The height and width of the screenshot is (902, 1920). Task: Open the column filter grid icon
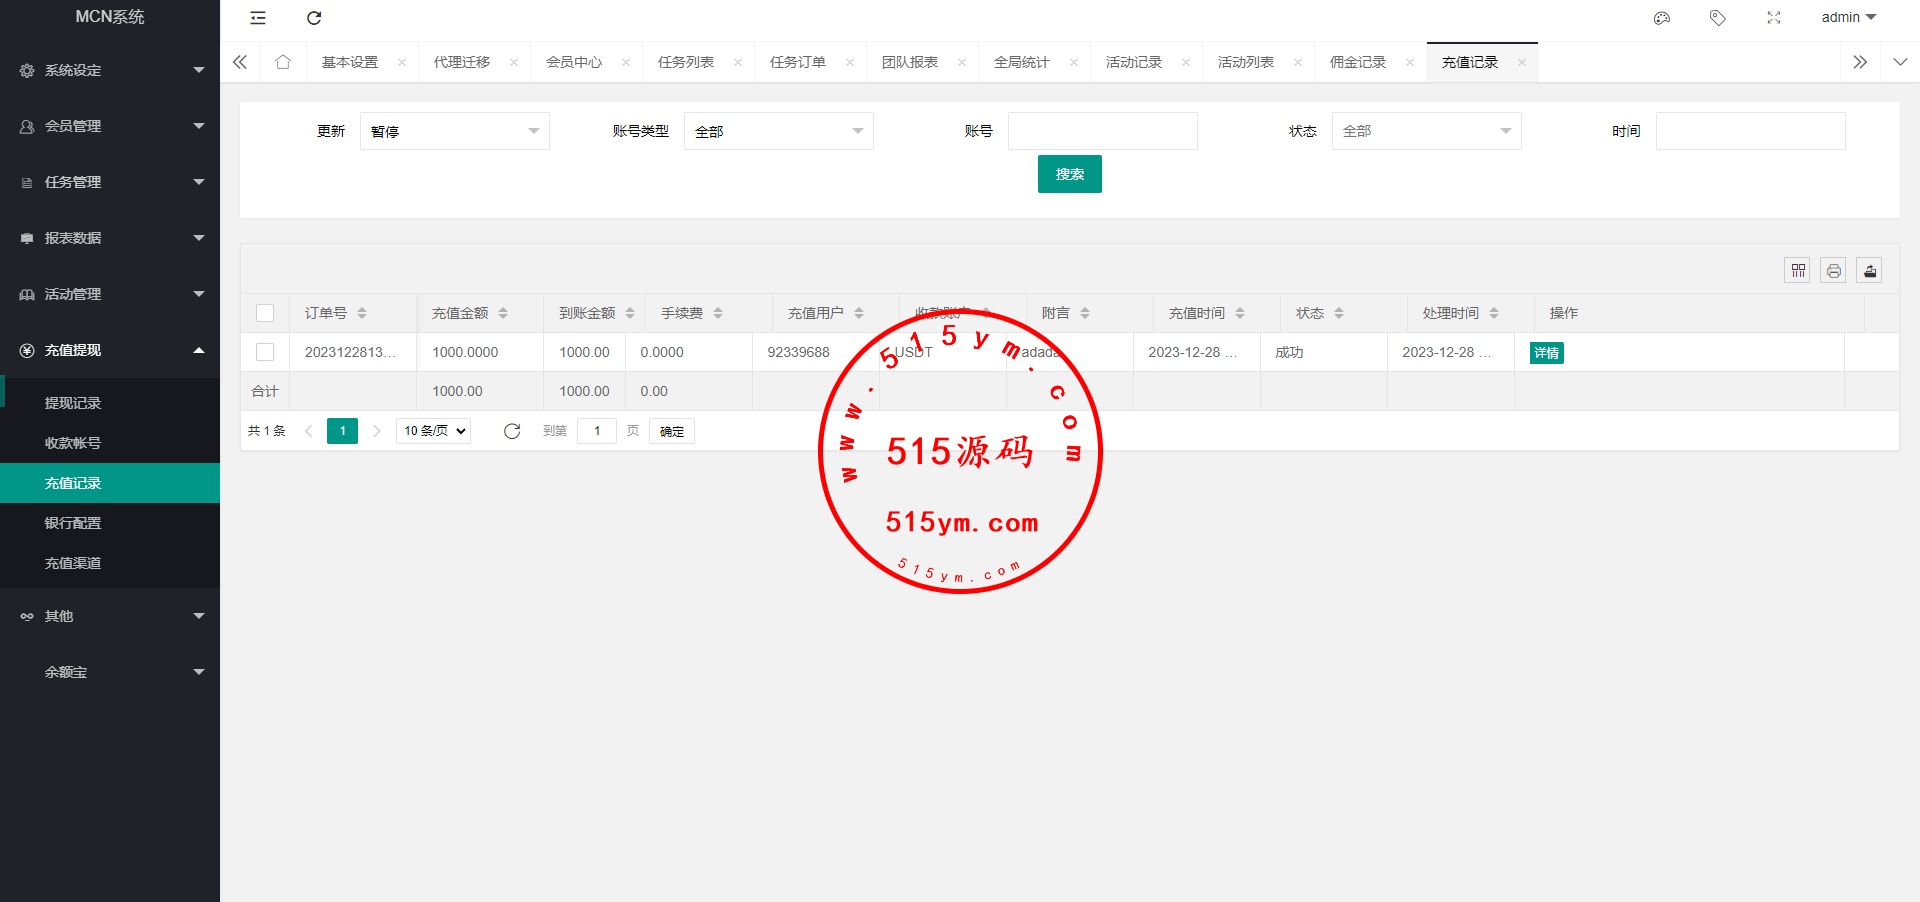point(1798,270)
